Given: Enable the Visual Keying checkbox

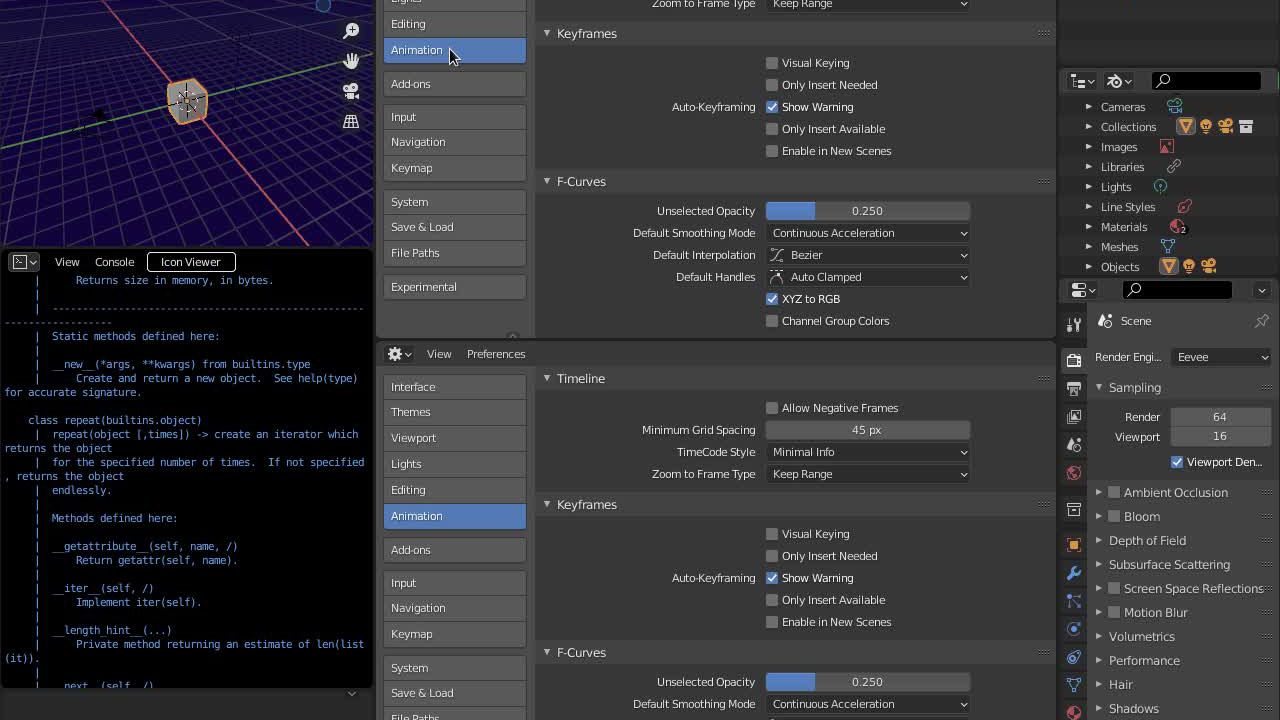Looking at the screenshot, I should point(772,62).
